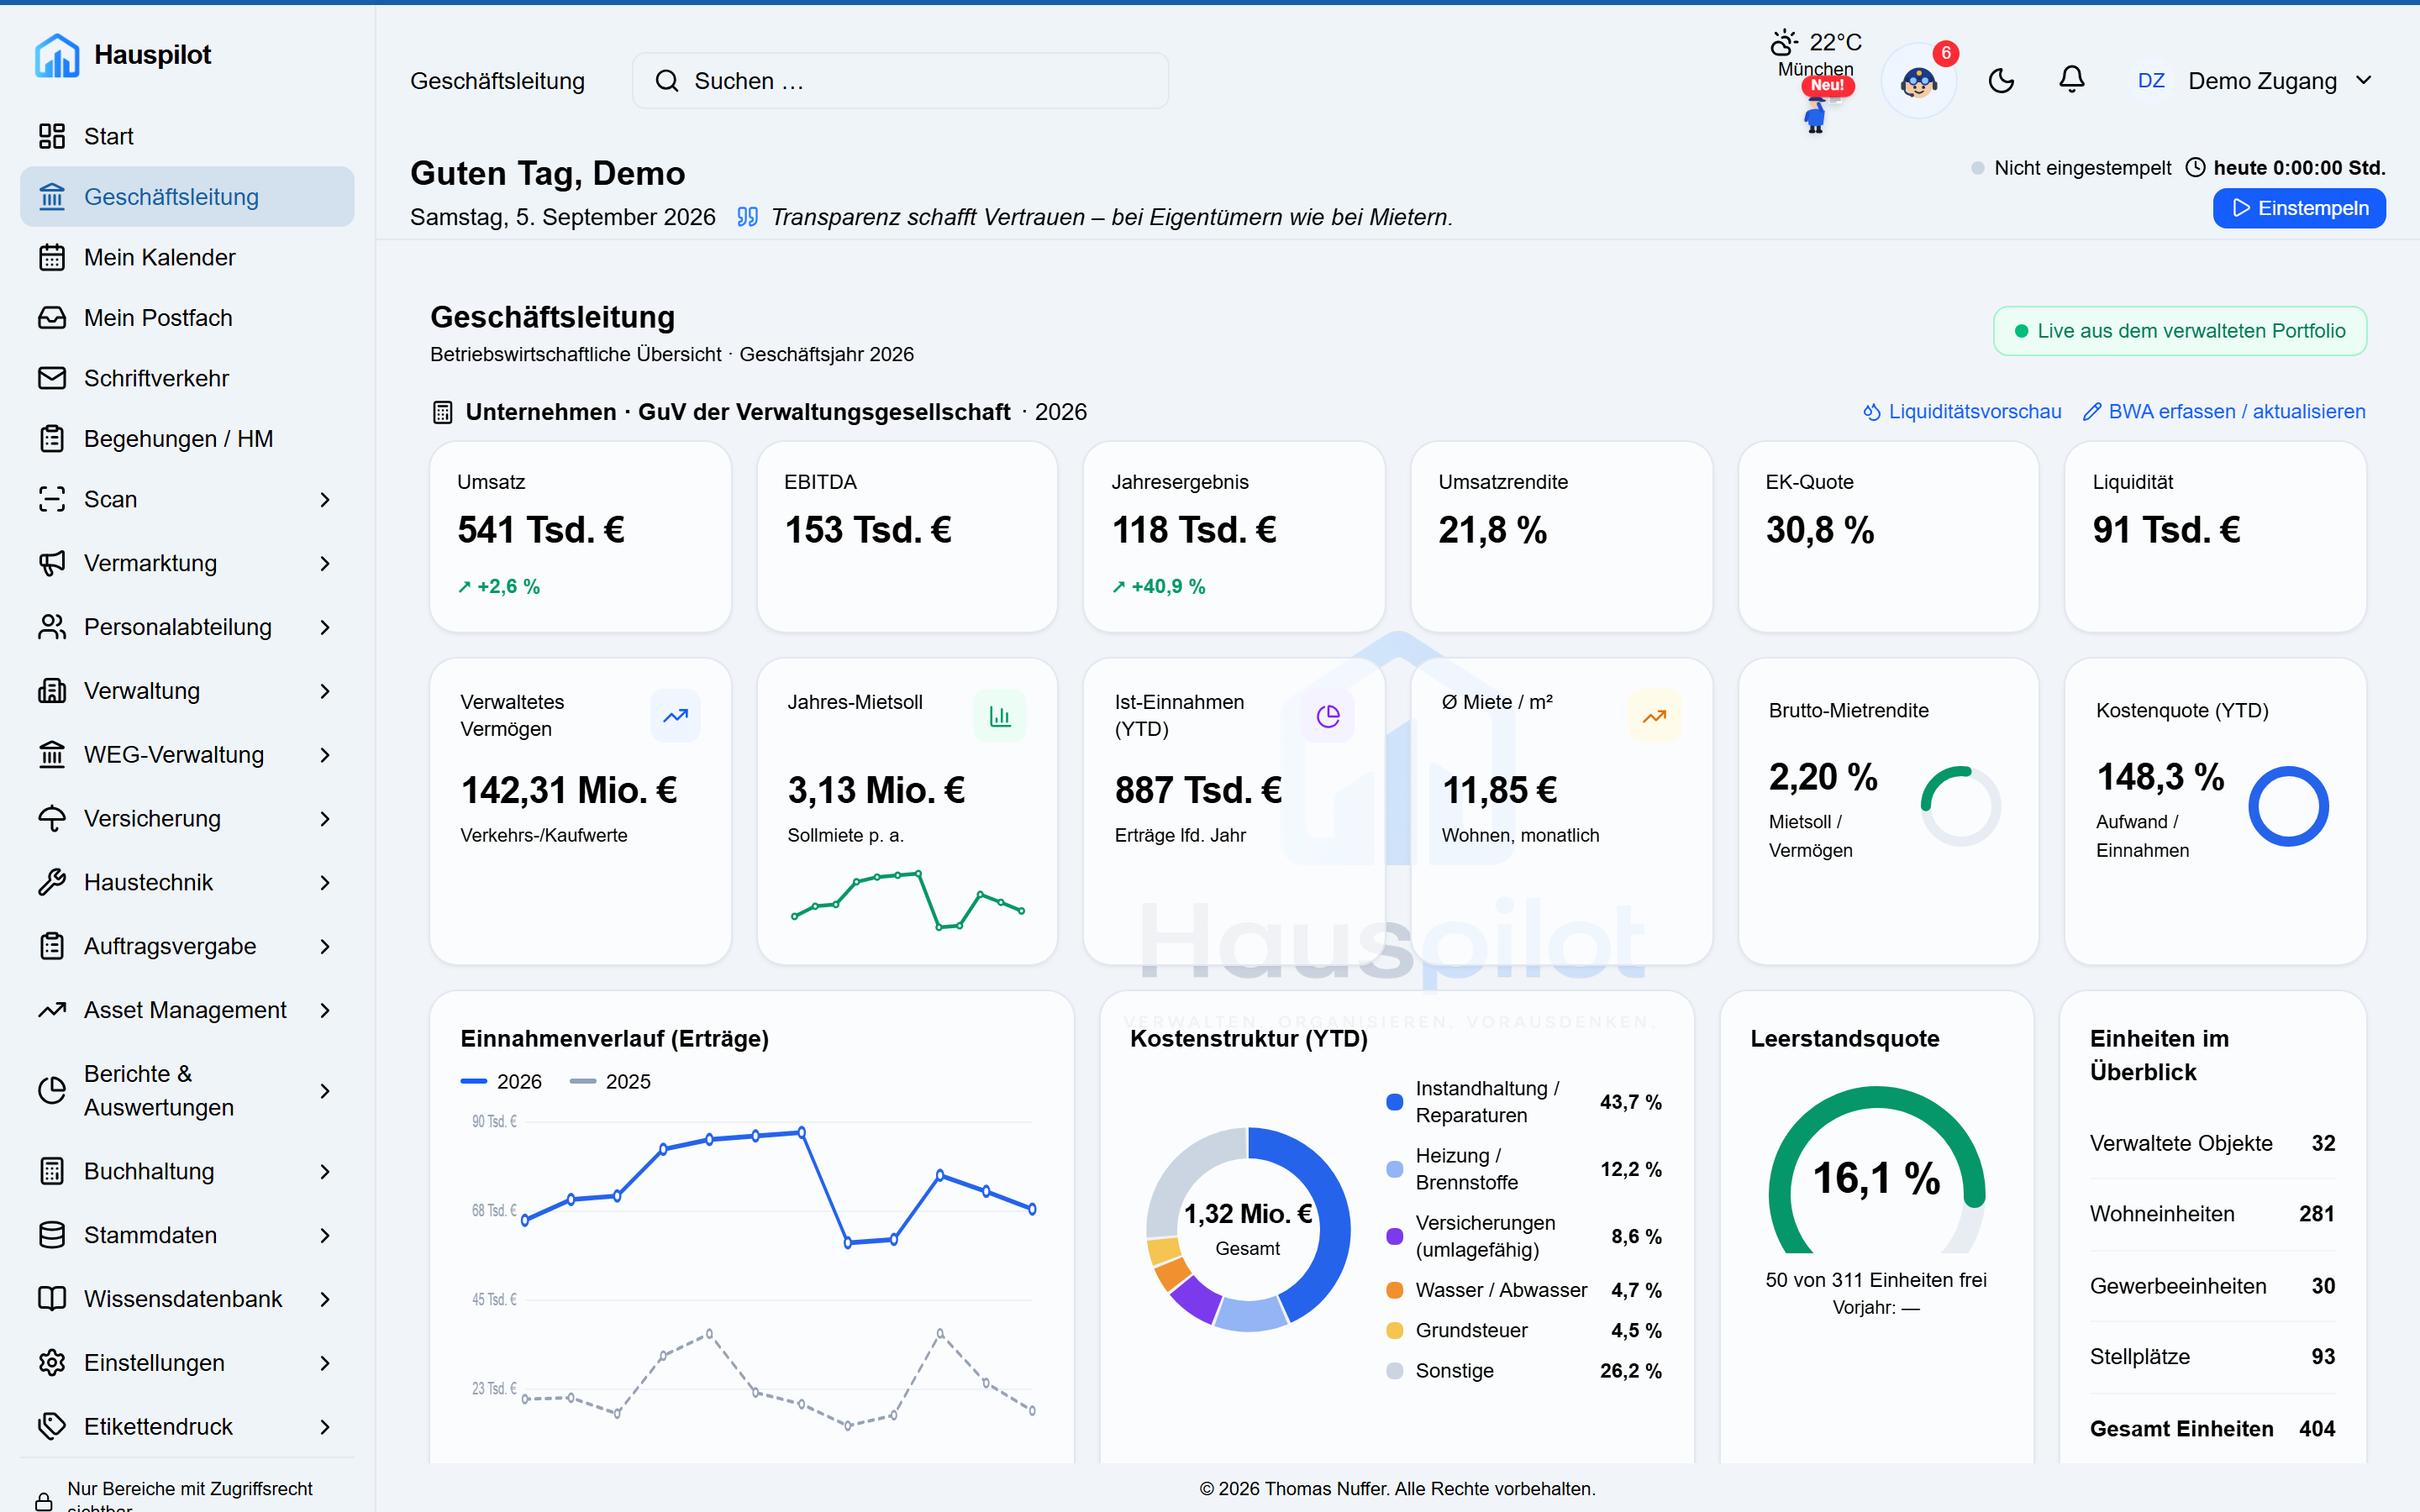Image resolution: width=2420 pixels, height=1512 pixels.
Task: Expand the Vermarktung submenu chevron
Action: [x=325, y=563]
